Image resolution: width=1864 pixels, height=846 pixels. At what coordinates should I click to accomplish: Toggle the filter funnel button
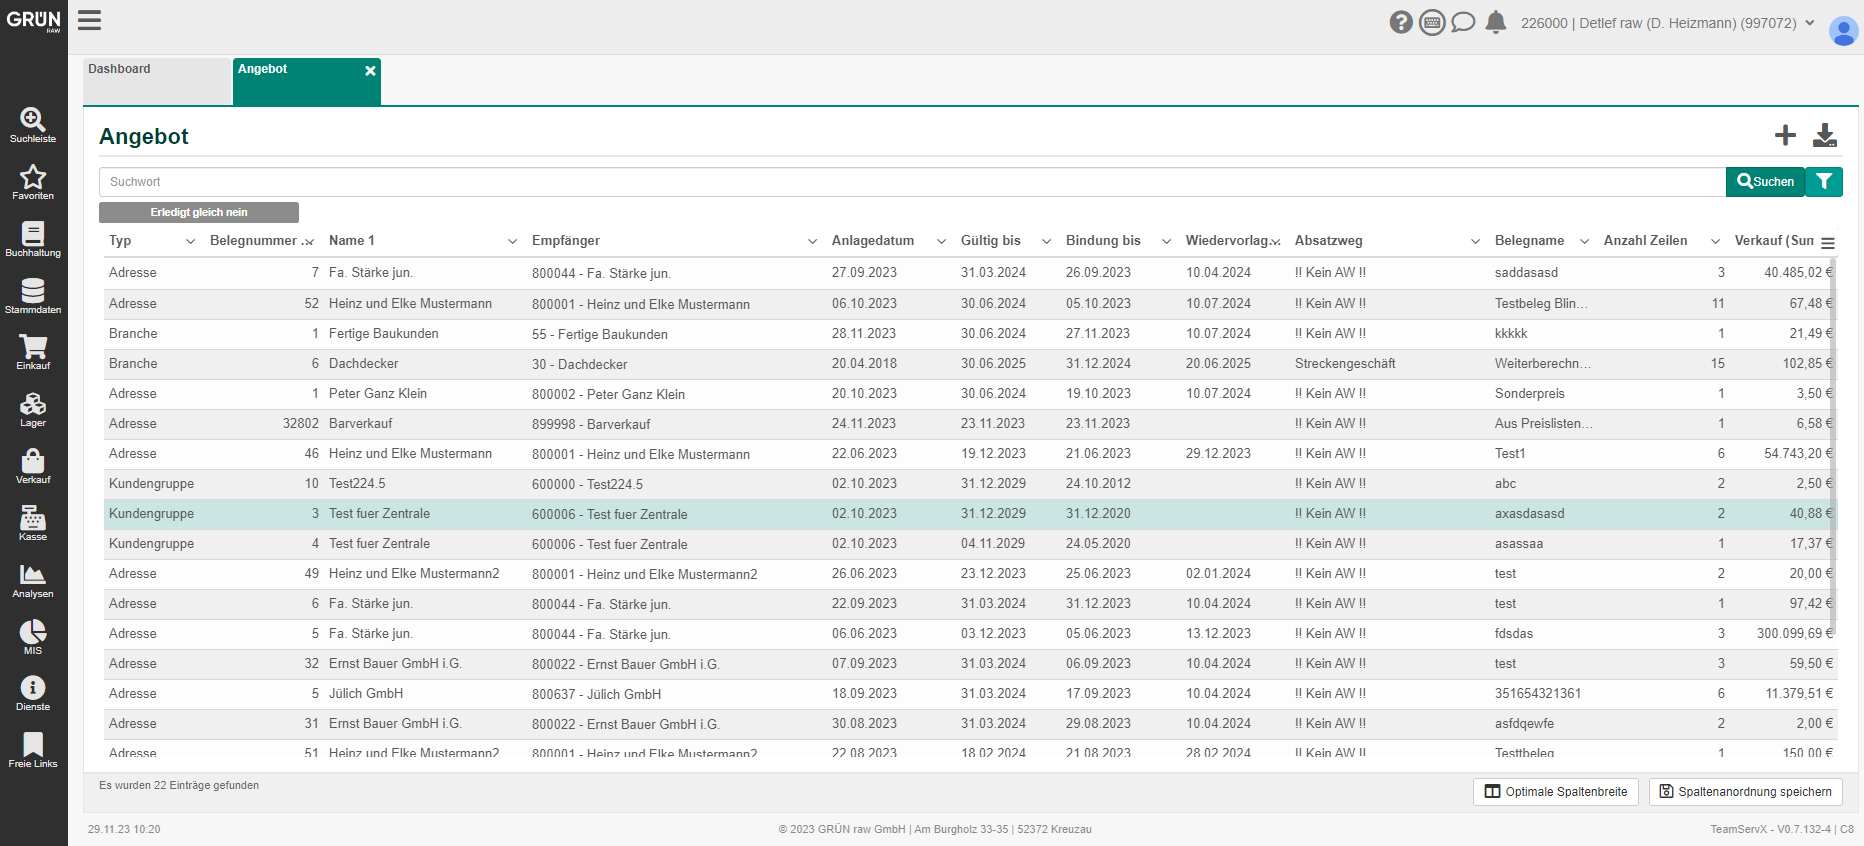(1824, 182)
